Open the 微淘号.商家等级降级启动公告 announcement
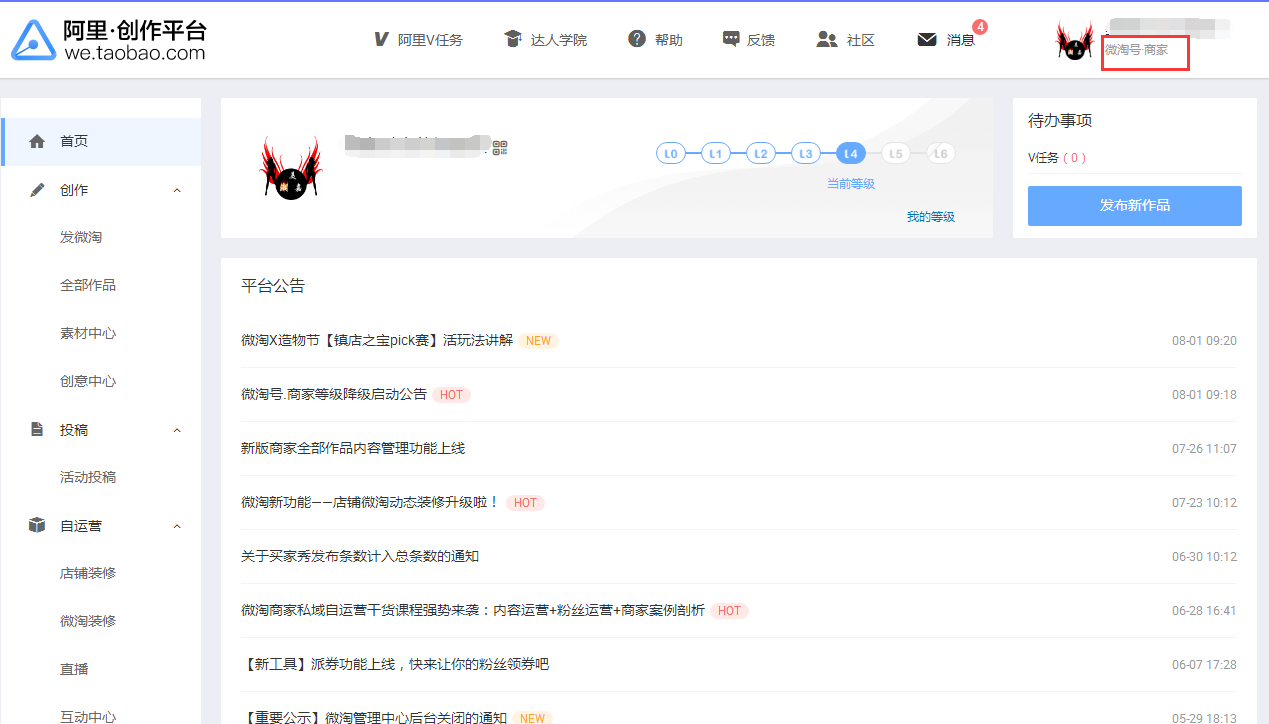This screenshot has width=1269, height=724. 334,394
